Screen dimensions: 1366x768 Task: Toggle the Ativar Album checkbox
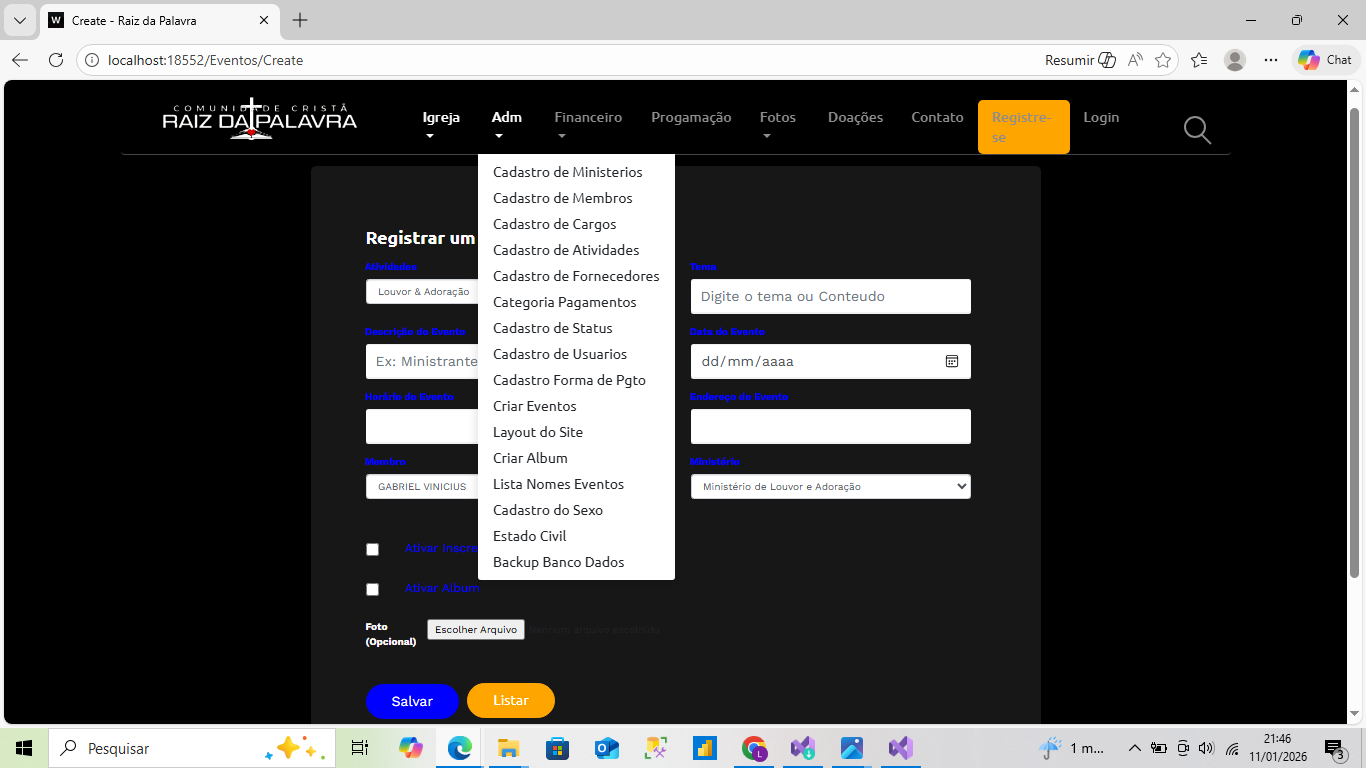(372, 589)
